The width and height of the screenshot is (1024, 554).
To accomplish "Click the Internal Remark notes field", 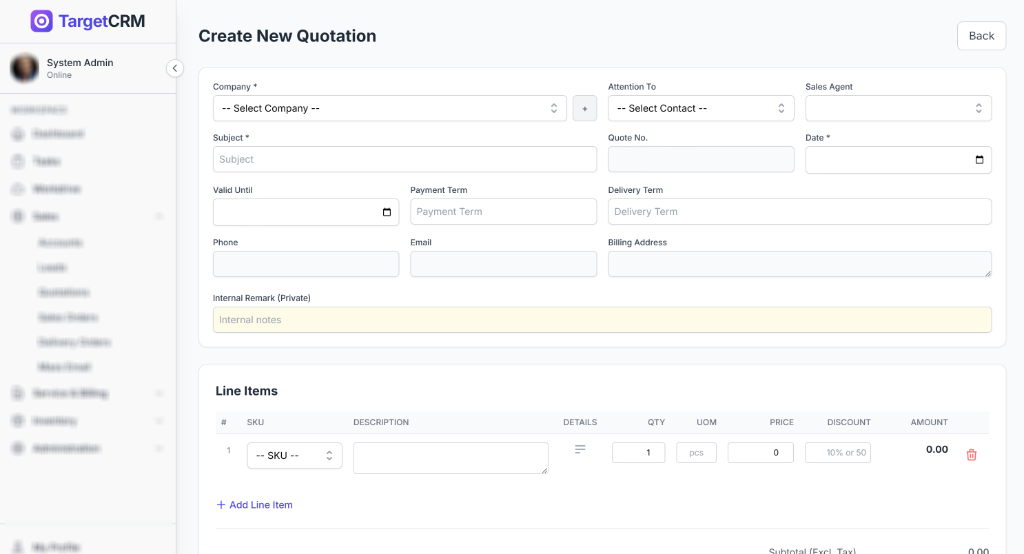I will click(x=601, y=320).
